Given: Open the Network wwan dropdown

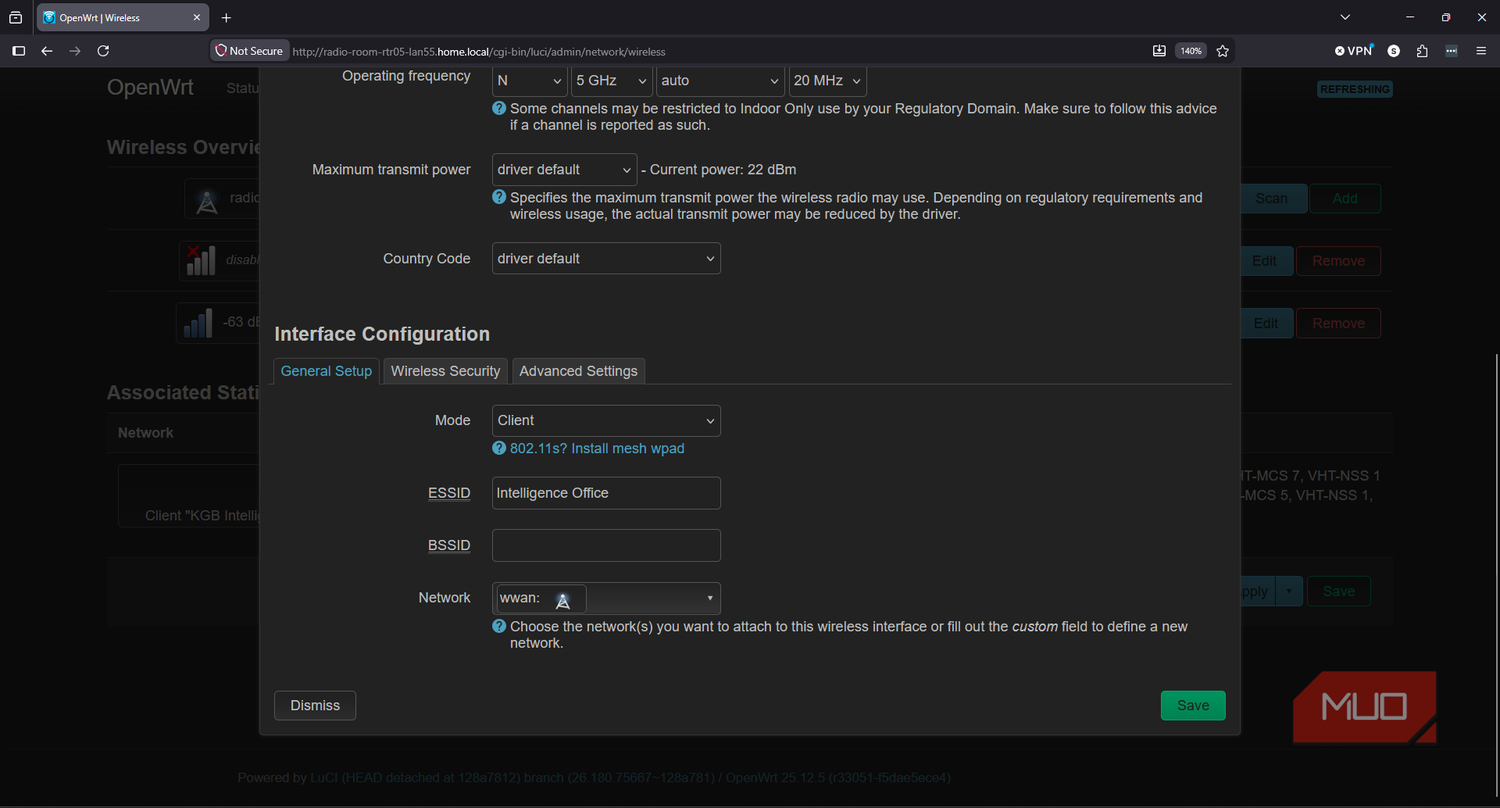Looking at the screenshot, I should pyautogui.click(x=606, y=598).
